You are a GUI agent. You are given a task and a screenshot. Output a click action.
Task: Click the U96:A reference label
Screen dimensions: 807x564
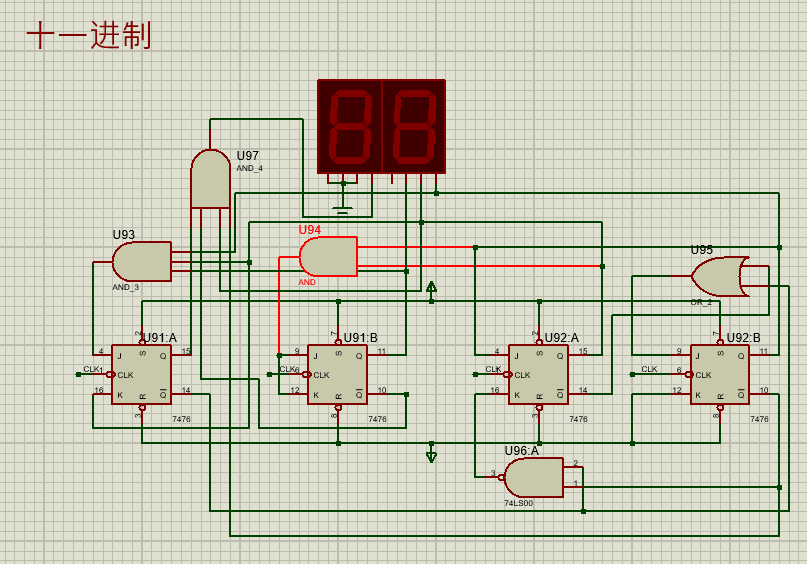click(521, 451)
